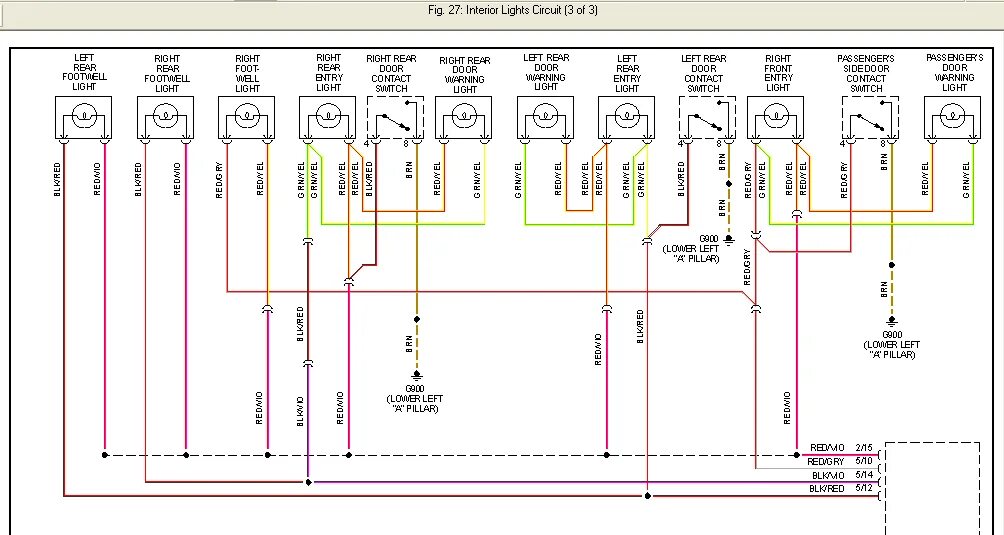This screenshot has height=535, width=1004.
Task: Click BLK/RED wire label beside pin 5/12
Action: click(827, 489)
